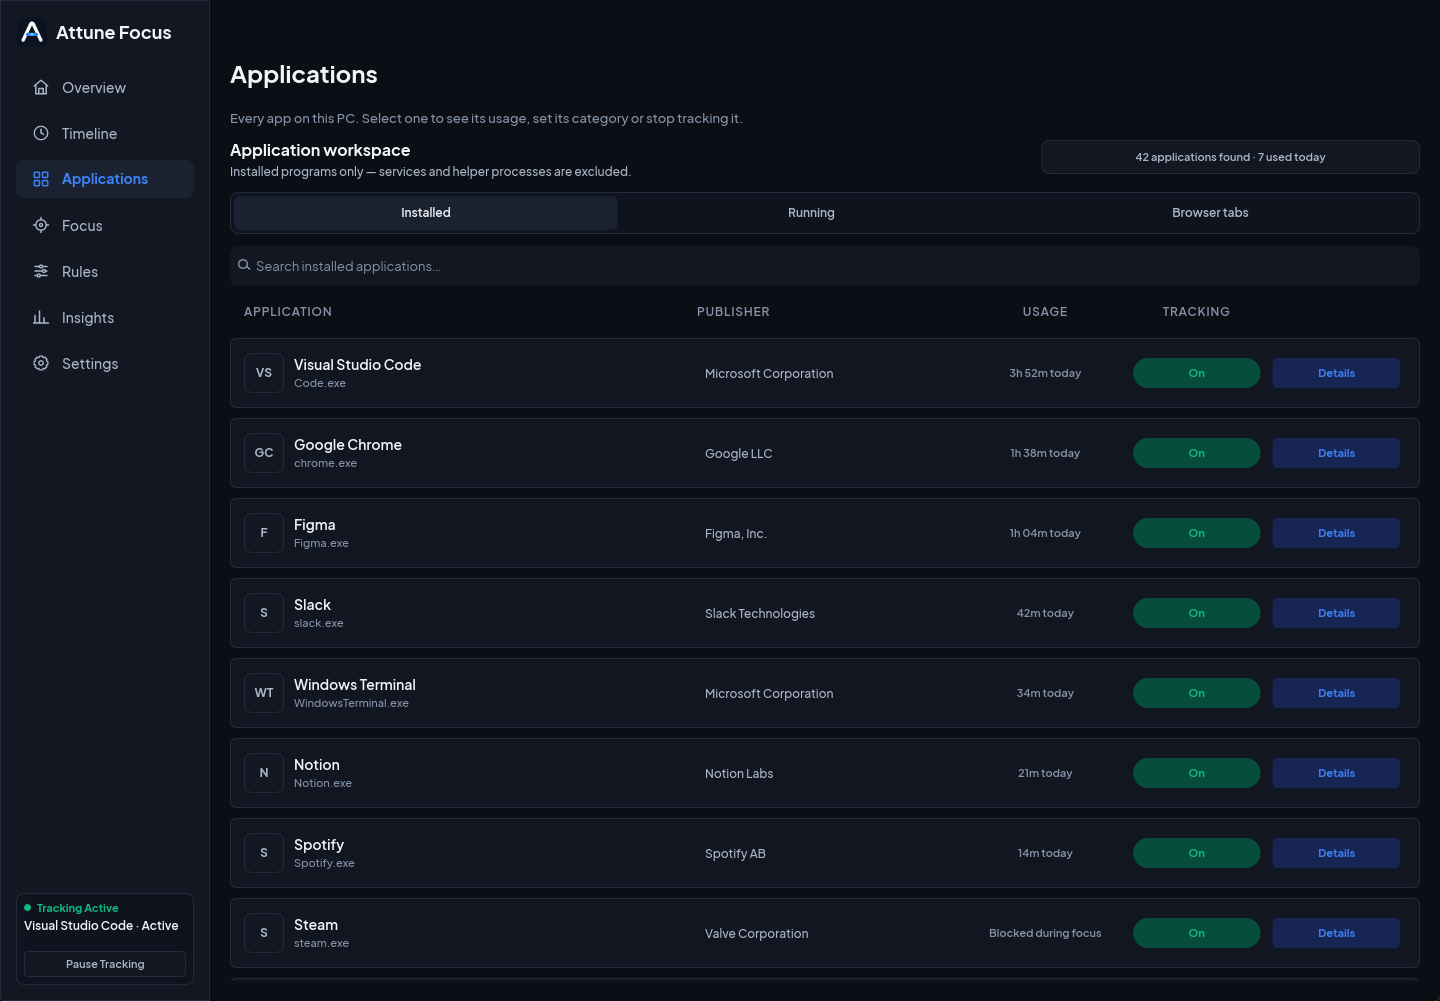Disable tracking for Slack
The height and width of the screenshot is (1001, 1440).
[1196, 613]
